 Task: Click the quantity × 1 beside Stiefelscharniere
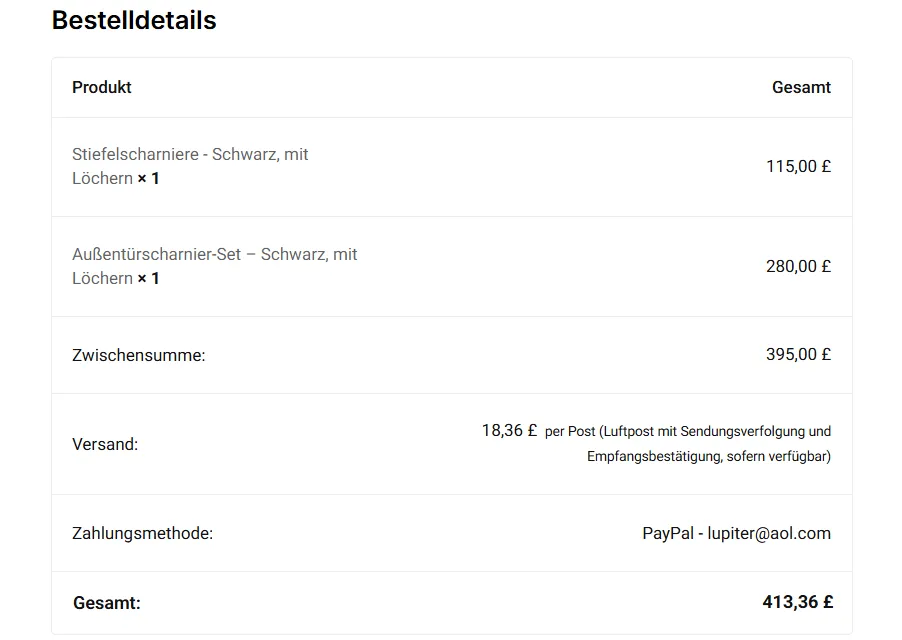[148, 179]
